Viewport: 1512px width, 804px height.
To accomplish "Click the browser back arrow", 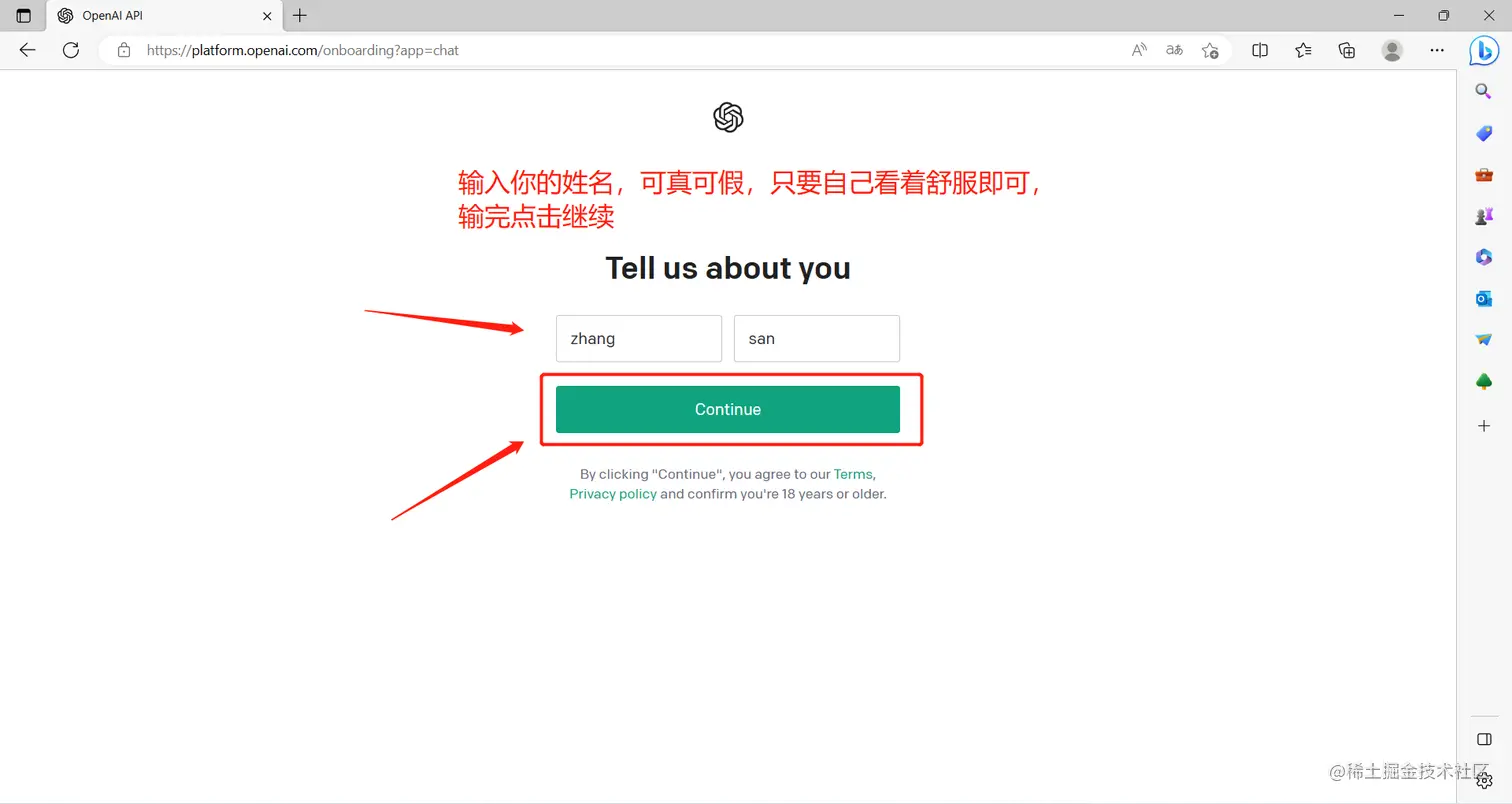I will click(27, 50).
